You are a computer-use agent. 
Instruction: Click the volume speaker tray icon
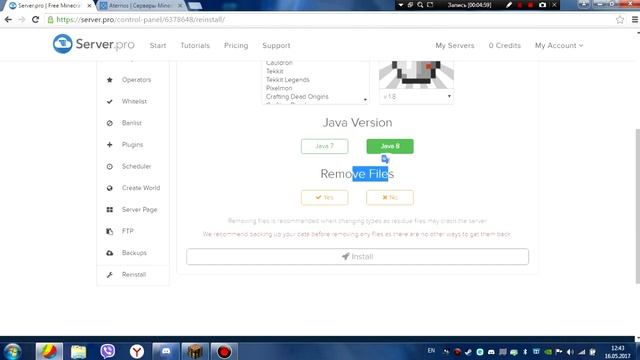coord(570,352)
